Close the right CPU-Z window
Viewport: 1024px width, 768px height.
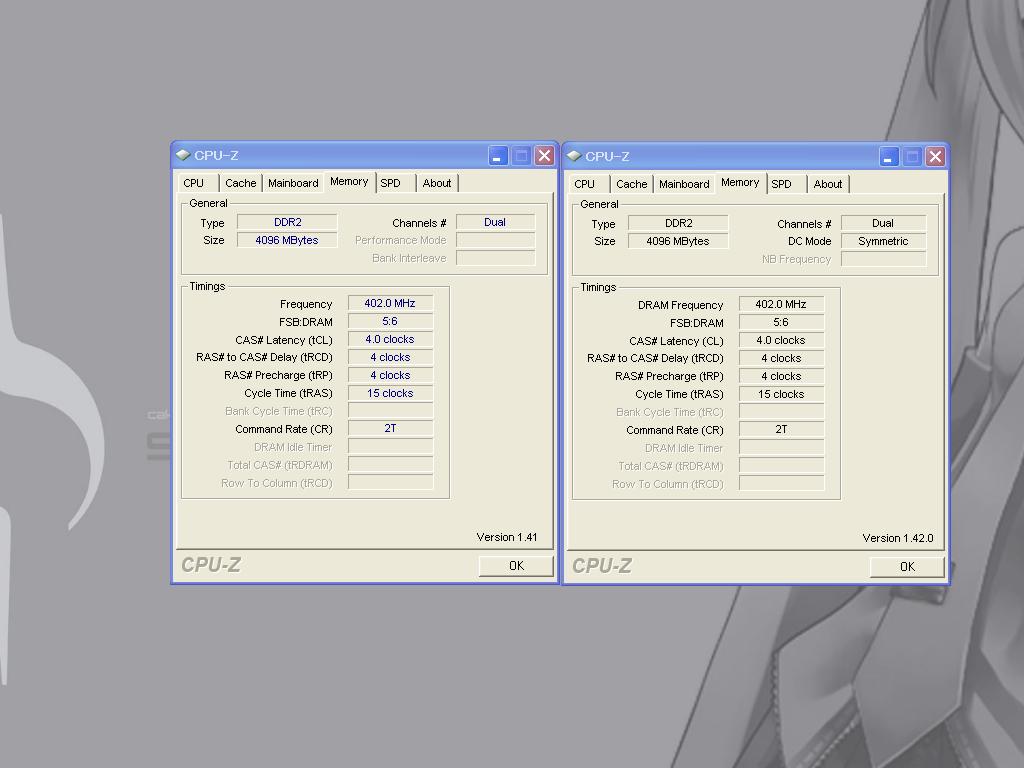point(935,157)
